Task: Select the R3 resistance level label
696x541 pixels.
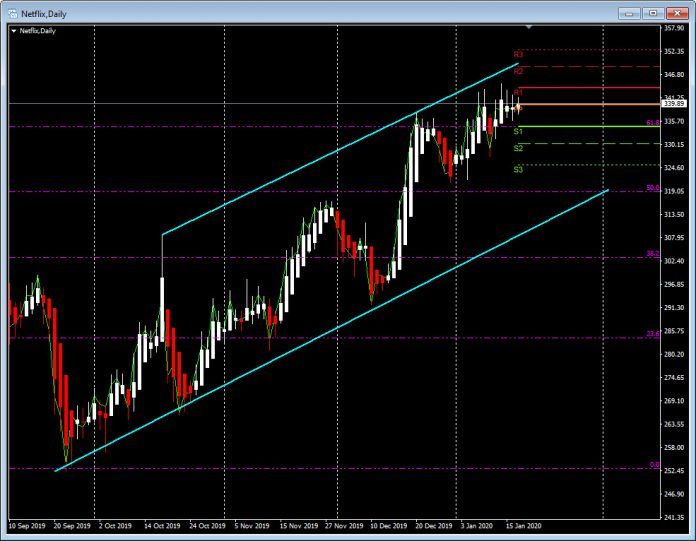Action: (518, 54)
